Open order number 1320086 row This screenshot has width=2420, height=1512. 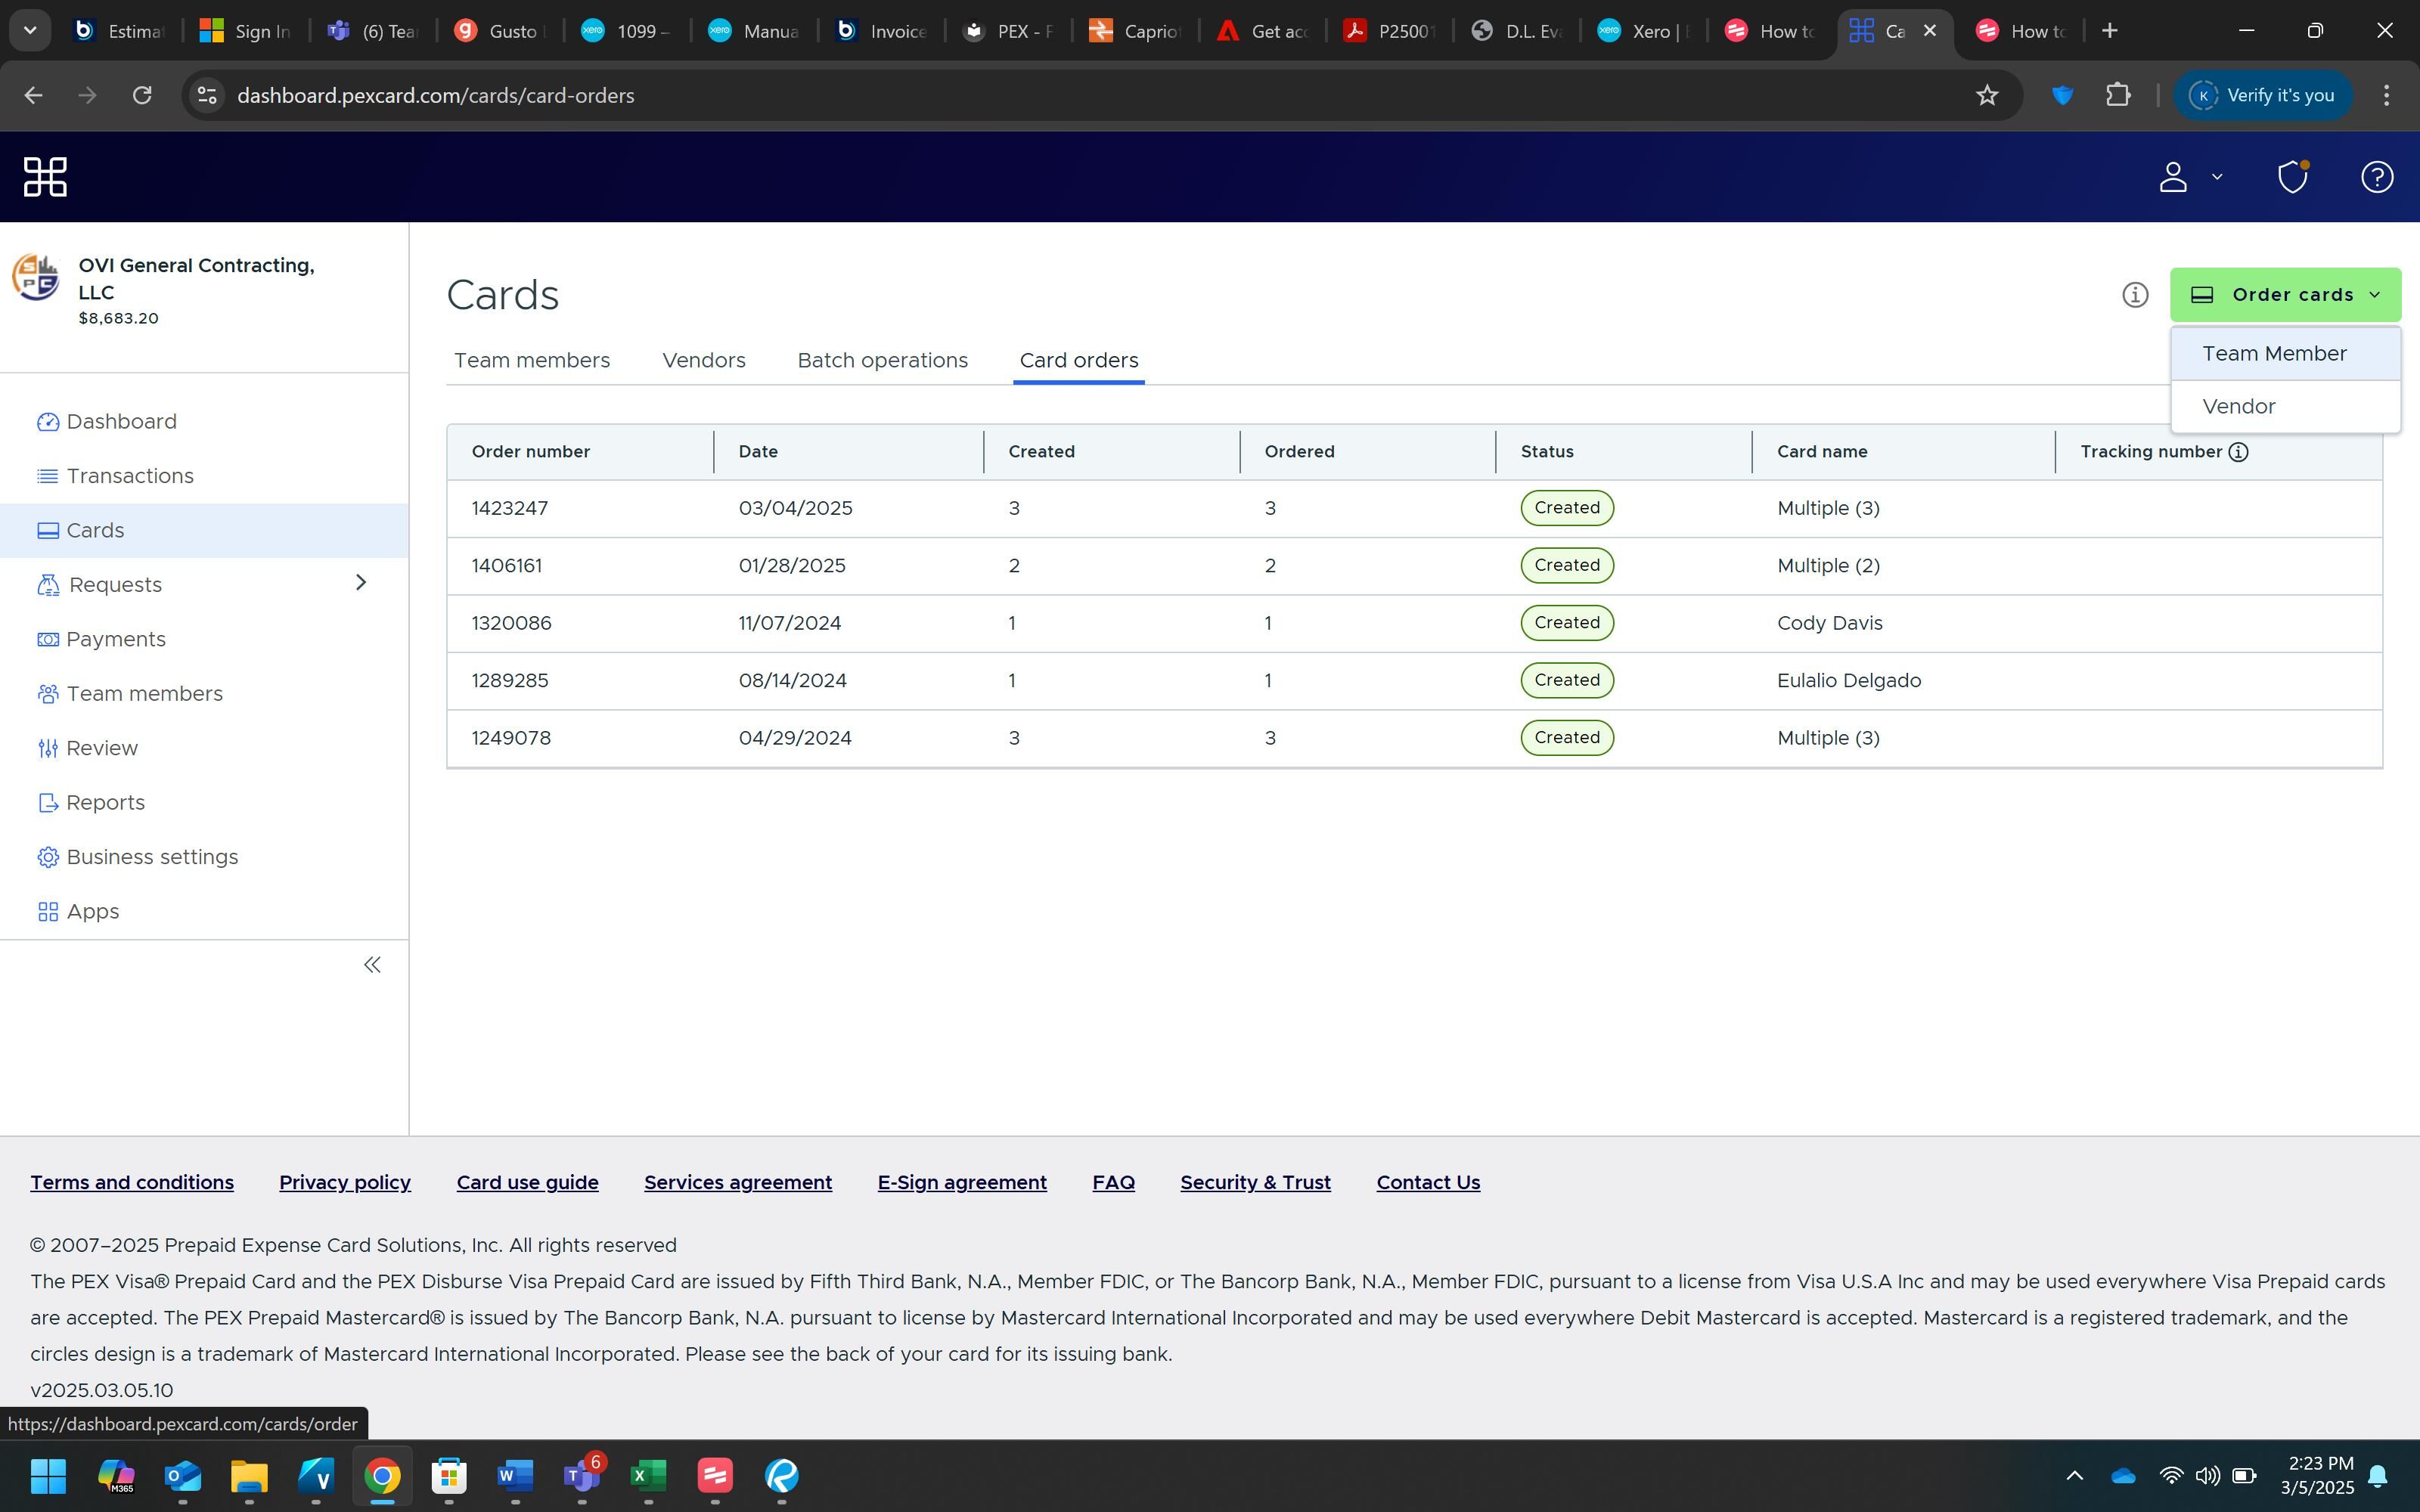click(x=511, y=623)
